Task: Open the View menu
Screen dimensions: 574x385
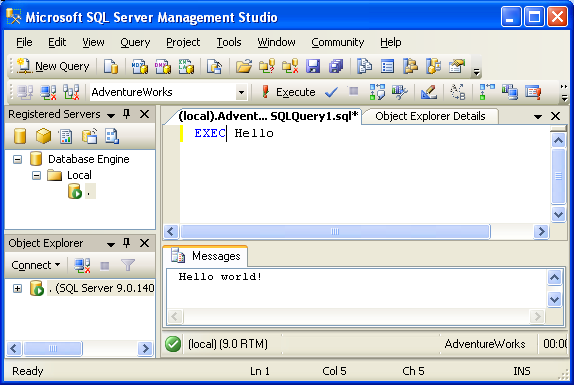Action: (93, 42)
